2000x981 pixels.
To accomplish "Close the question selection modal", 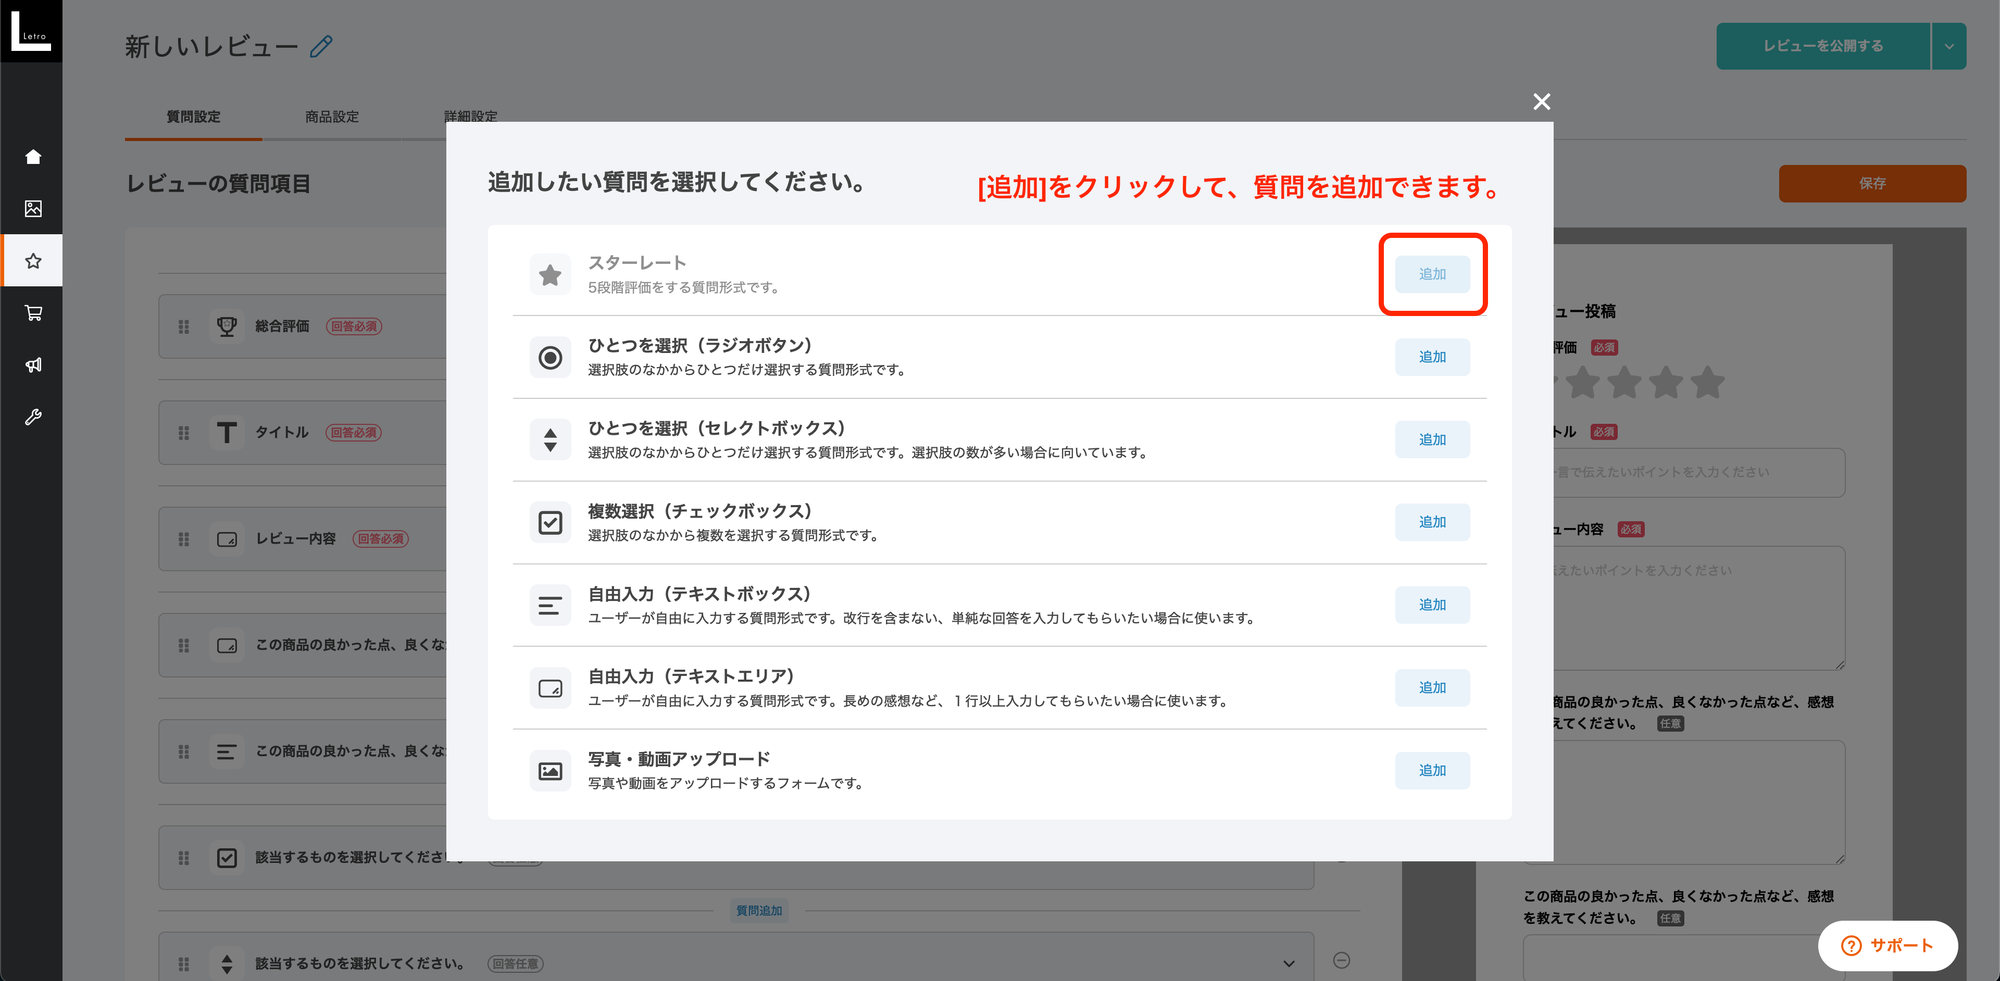I will point(1541,101).
